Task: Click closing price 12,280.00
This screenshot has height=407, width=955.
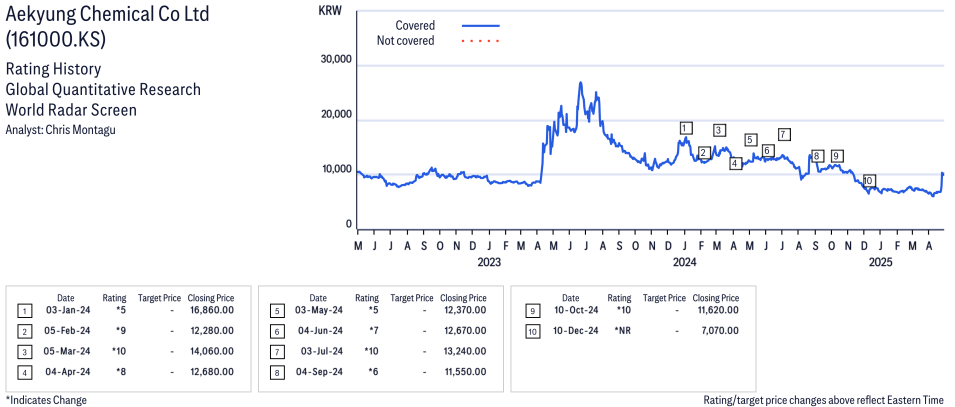Action: tap(213, 331)
